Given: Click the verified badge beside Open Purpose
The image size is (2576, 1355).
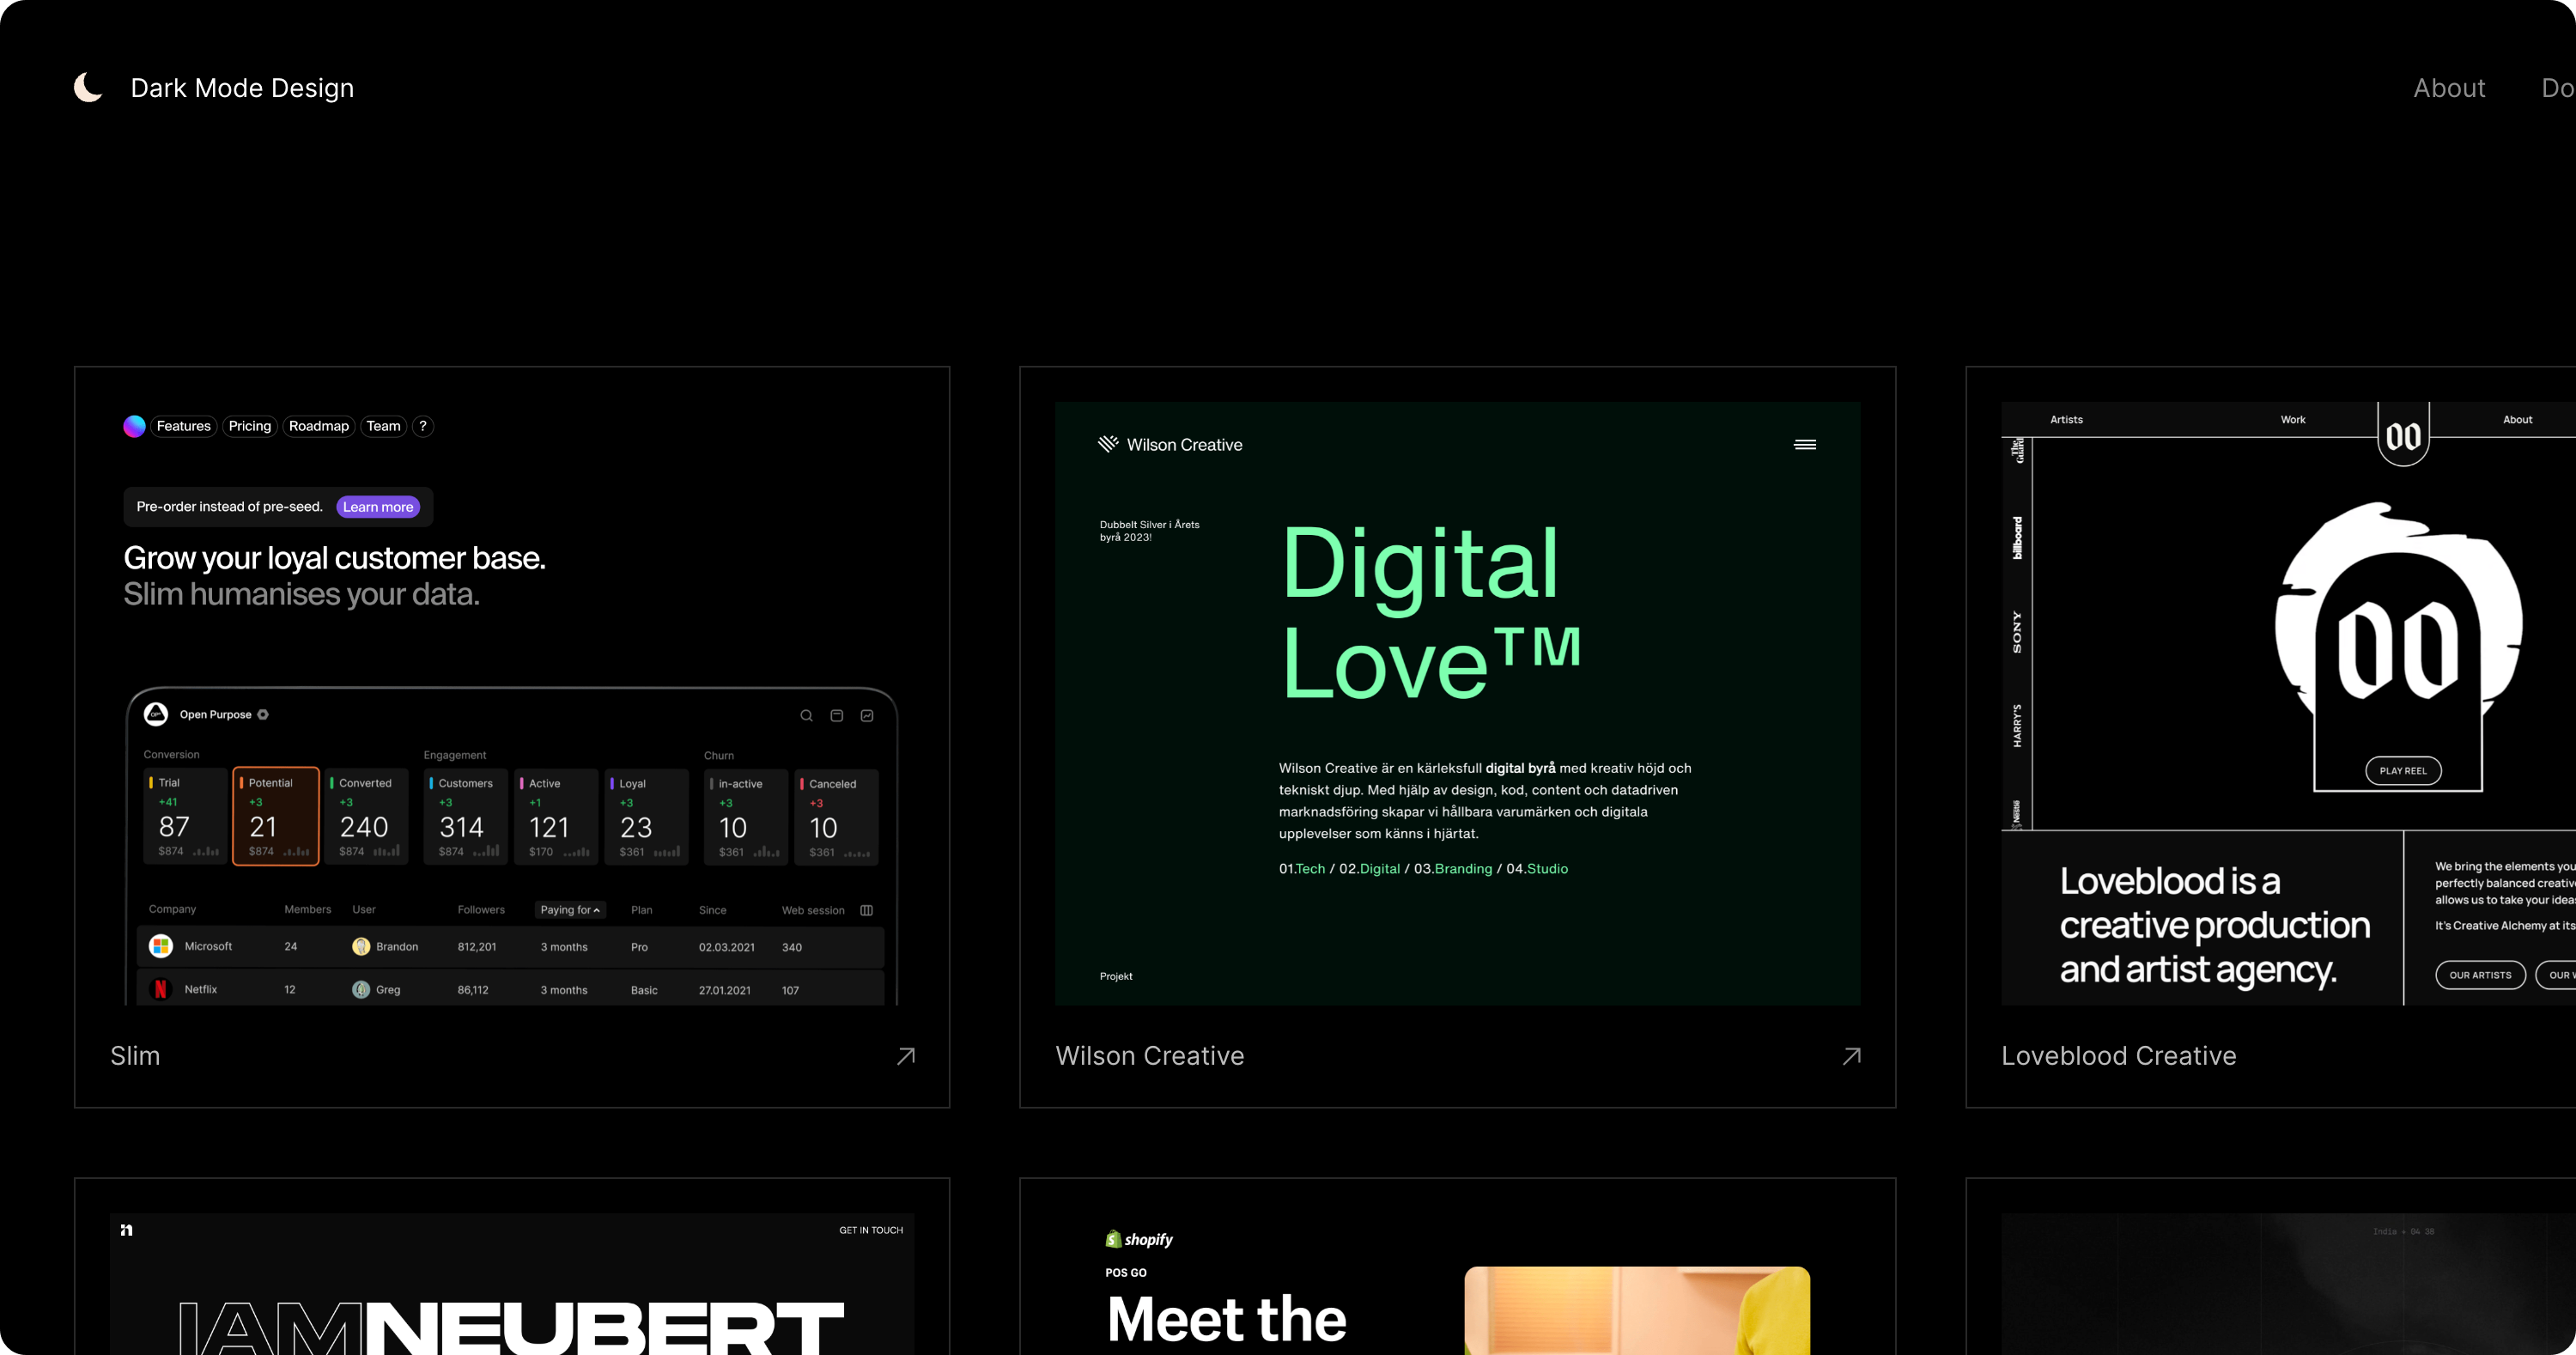Looking at the screenshot, I should [263, 715].
